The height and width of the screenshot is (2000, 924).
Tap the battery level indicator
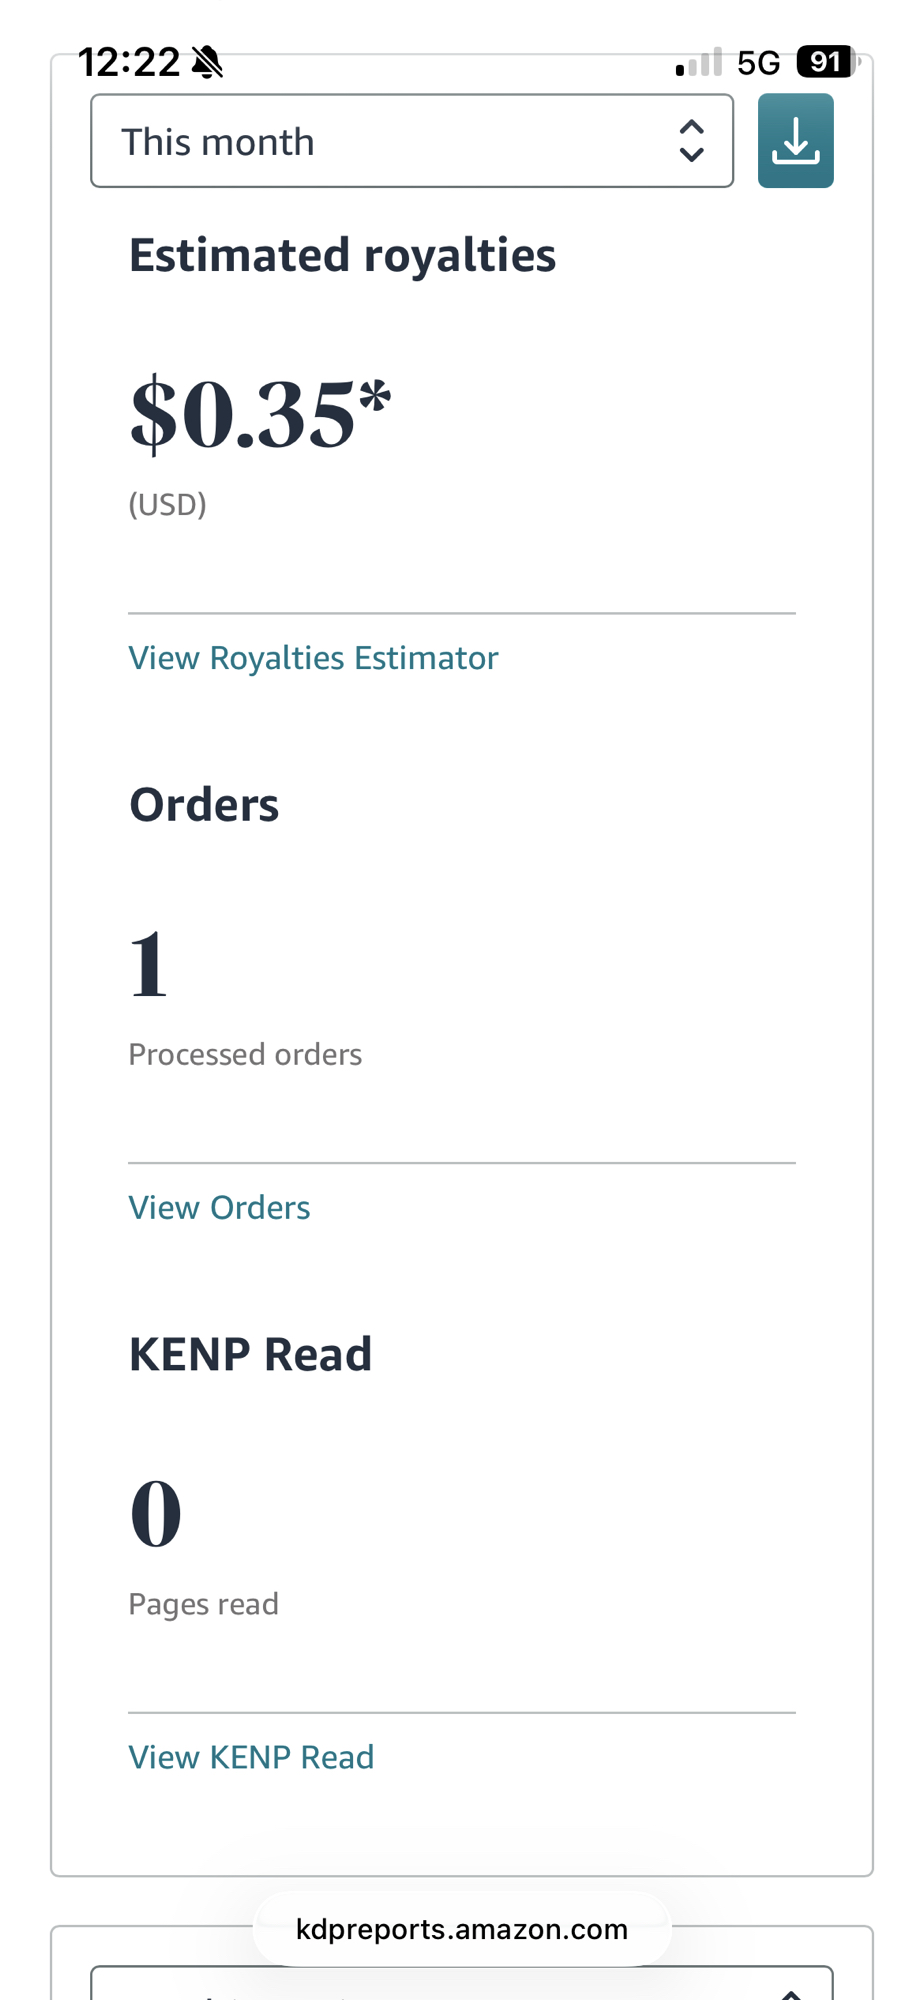pos(826,62)
